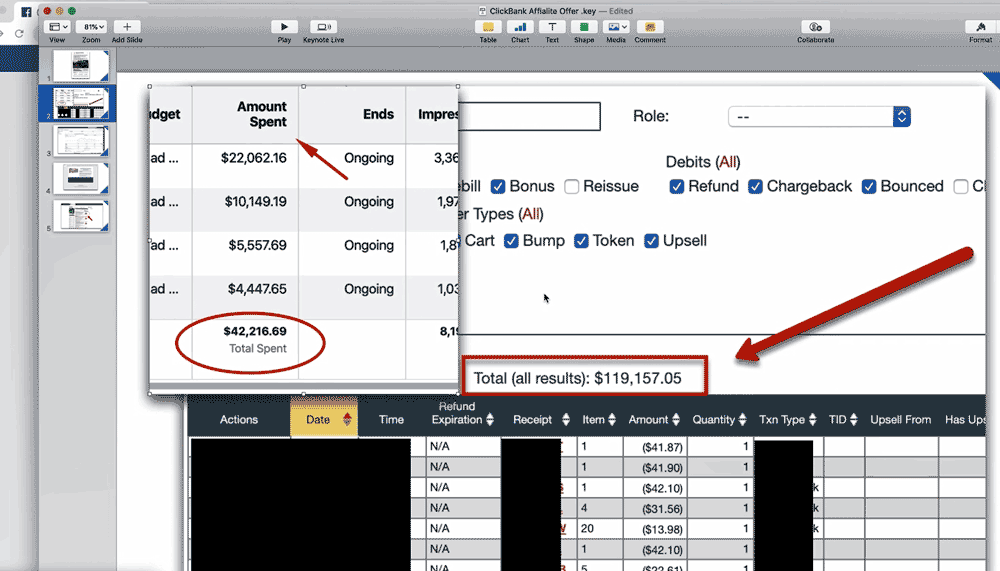1000x571 pixels.
Task: Select the third slide thumbnail
Action: pos(80,141)
